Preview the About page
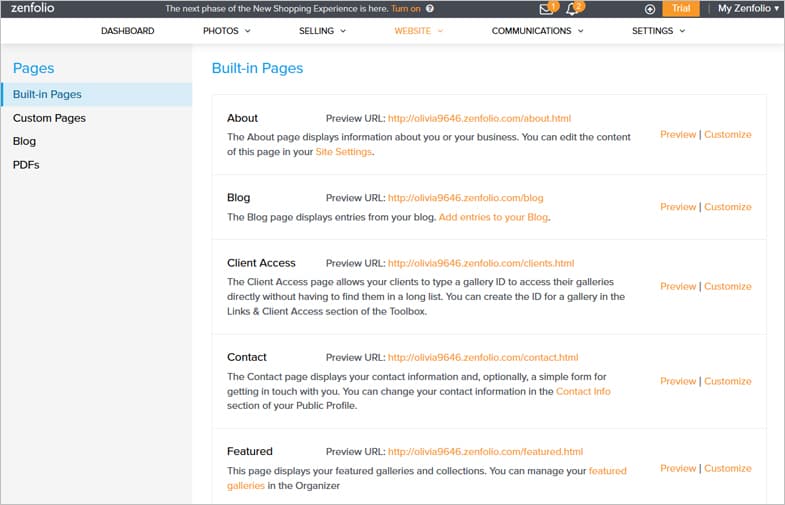This screenshot has width=785, height=505. pos(678,135)
